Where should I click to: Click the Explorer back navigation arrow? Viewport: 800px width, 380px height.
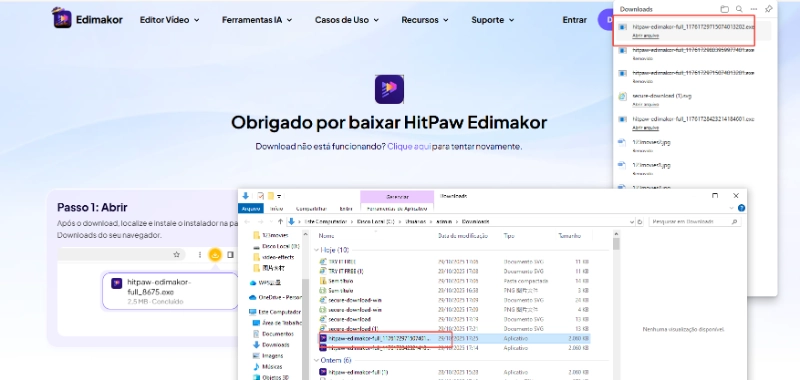coord(247,222)
